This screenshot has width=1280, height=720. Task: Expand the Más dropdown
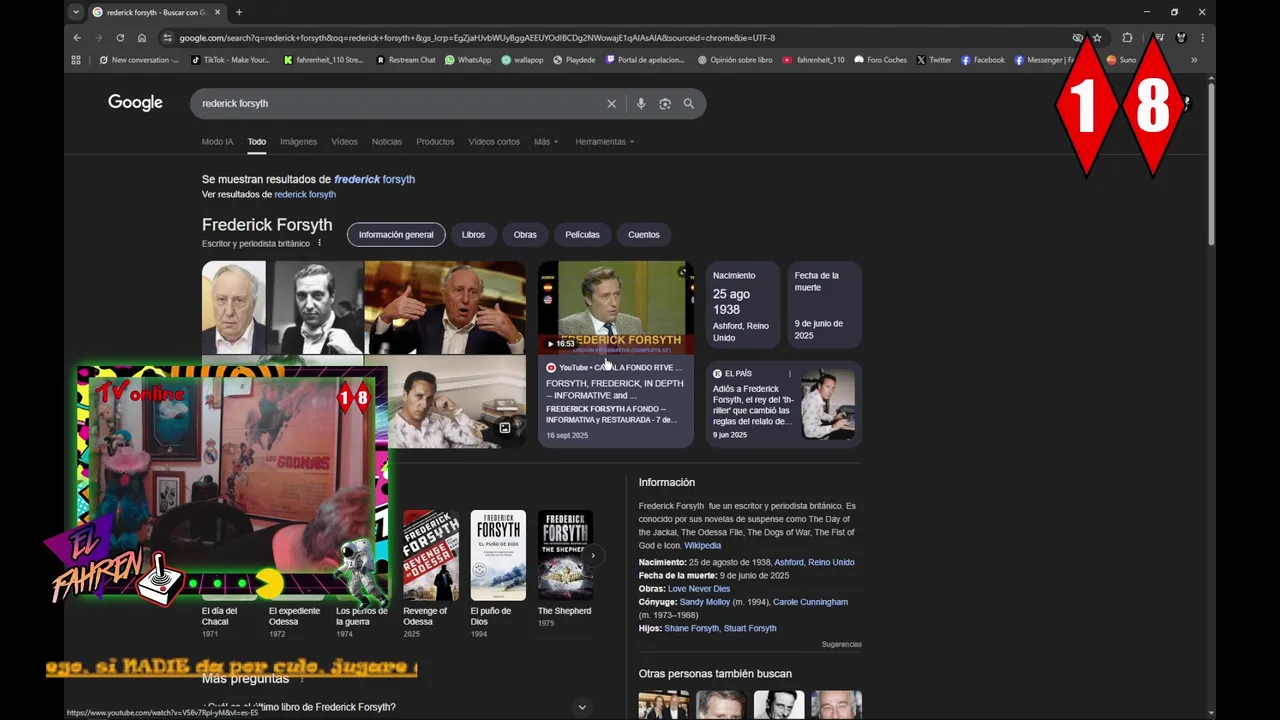546,142
